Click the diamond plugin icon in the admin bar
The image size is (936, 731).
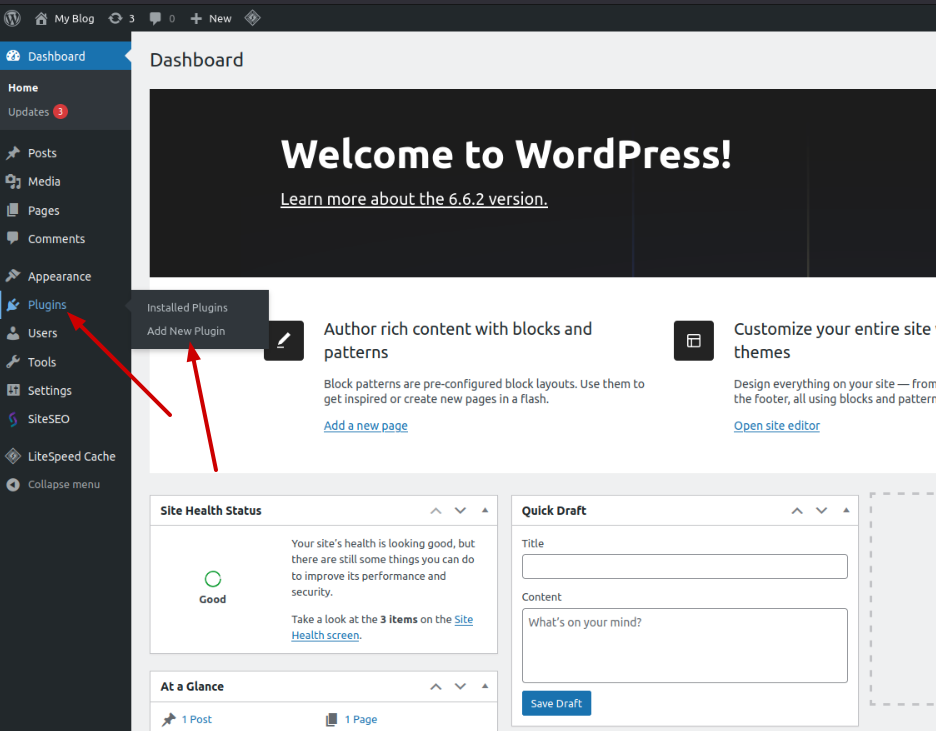point(252,17)
